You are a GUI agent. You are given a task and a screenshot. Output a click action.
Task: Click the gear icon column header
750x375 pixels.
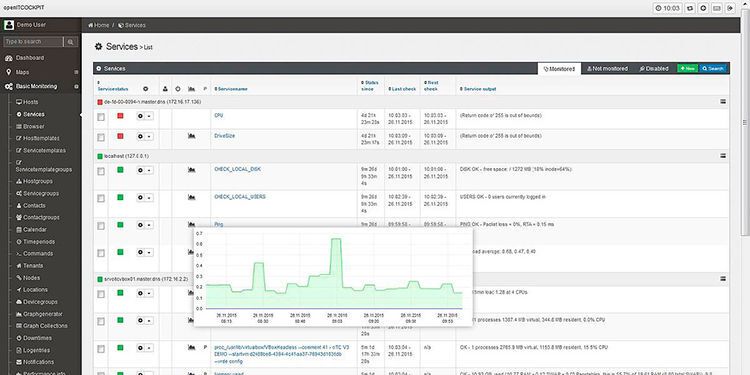pos(145,88)
